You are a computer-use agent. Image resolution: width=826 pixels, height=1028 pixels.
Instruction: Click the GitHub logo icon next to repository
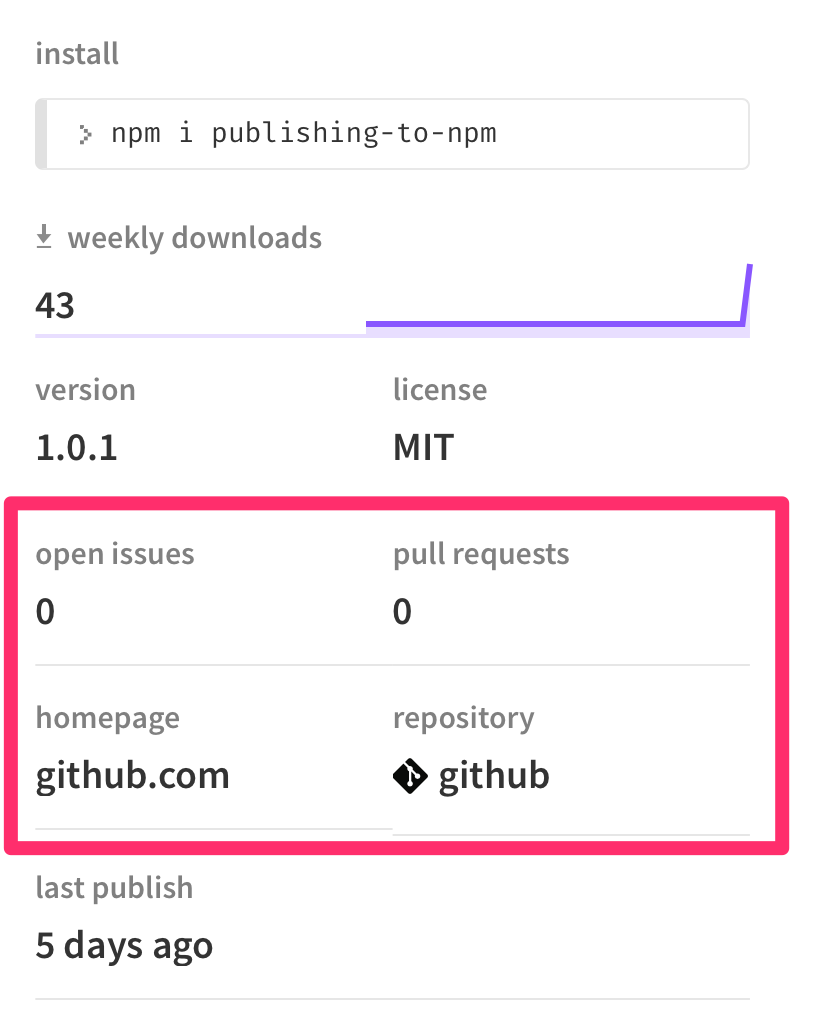[x=412, y=774]
